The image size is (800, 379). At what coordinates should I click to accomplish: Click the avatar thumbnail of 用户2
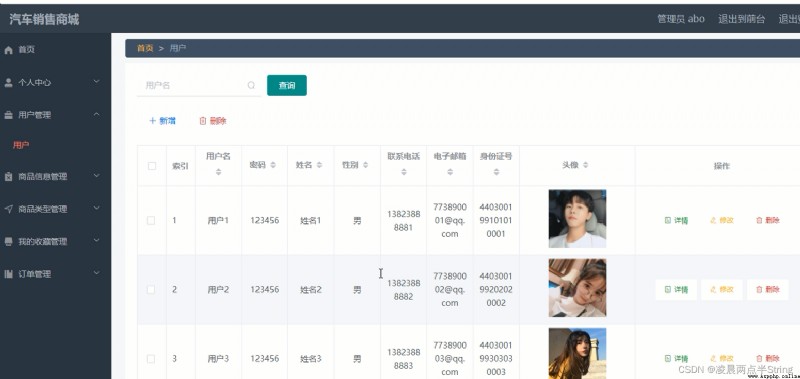(x=577, y=288)
